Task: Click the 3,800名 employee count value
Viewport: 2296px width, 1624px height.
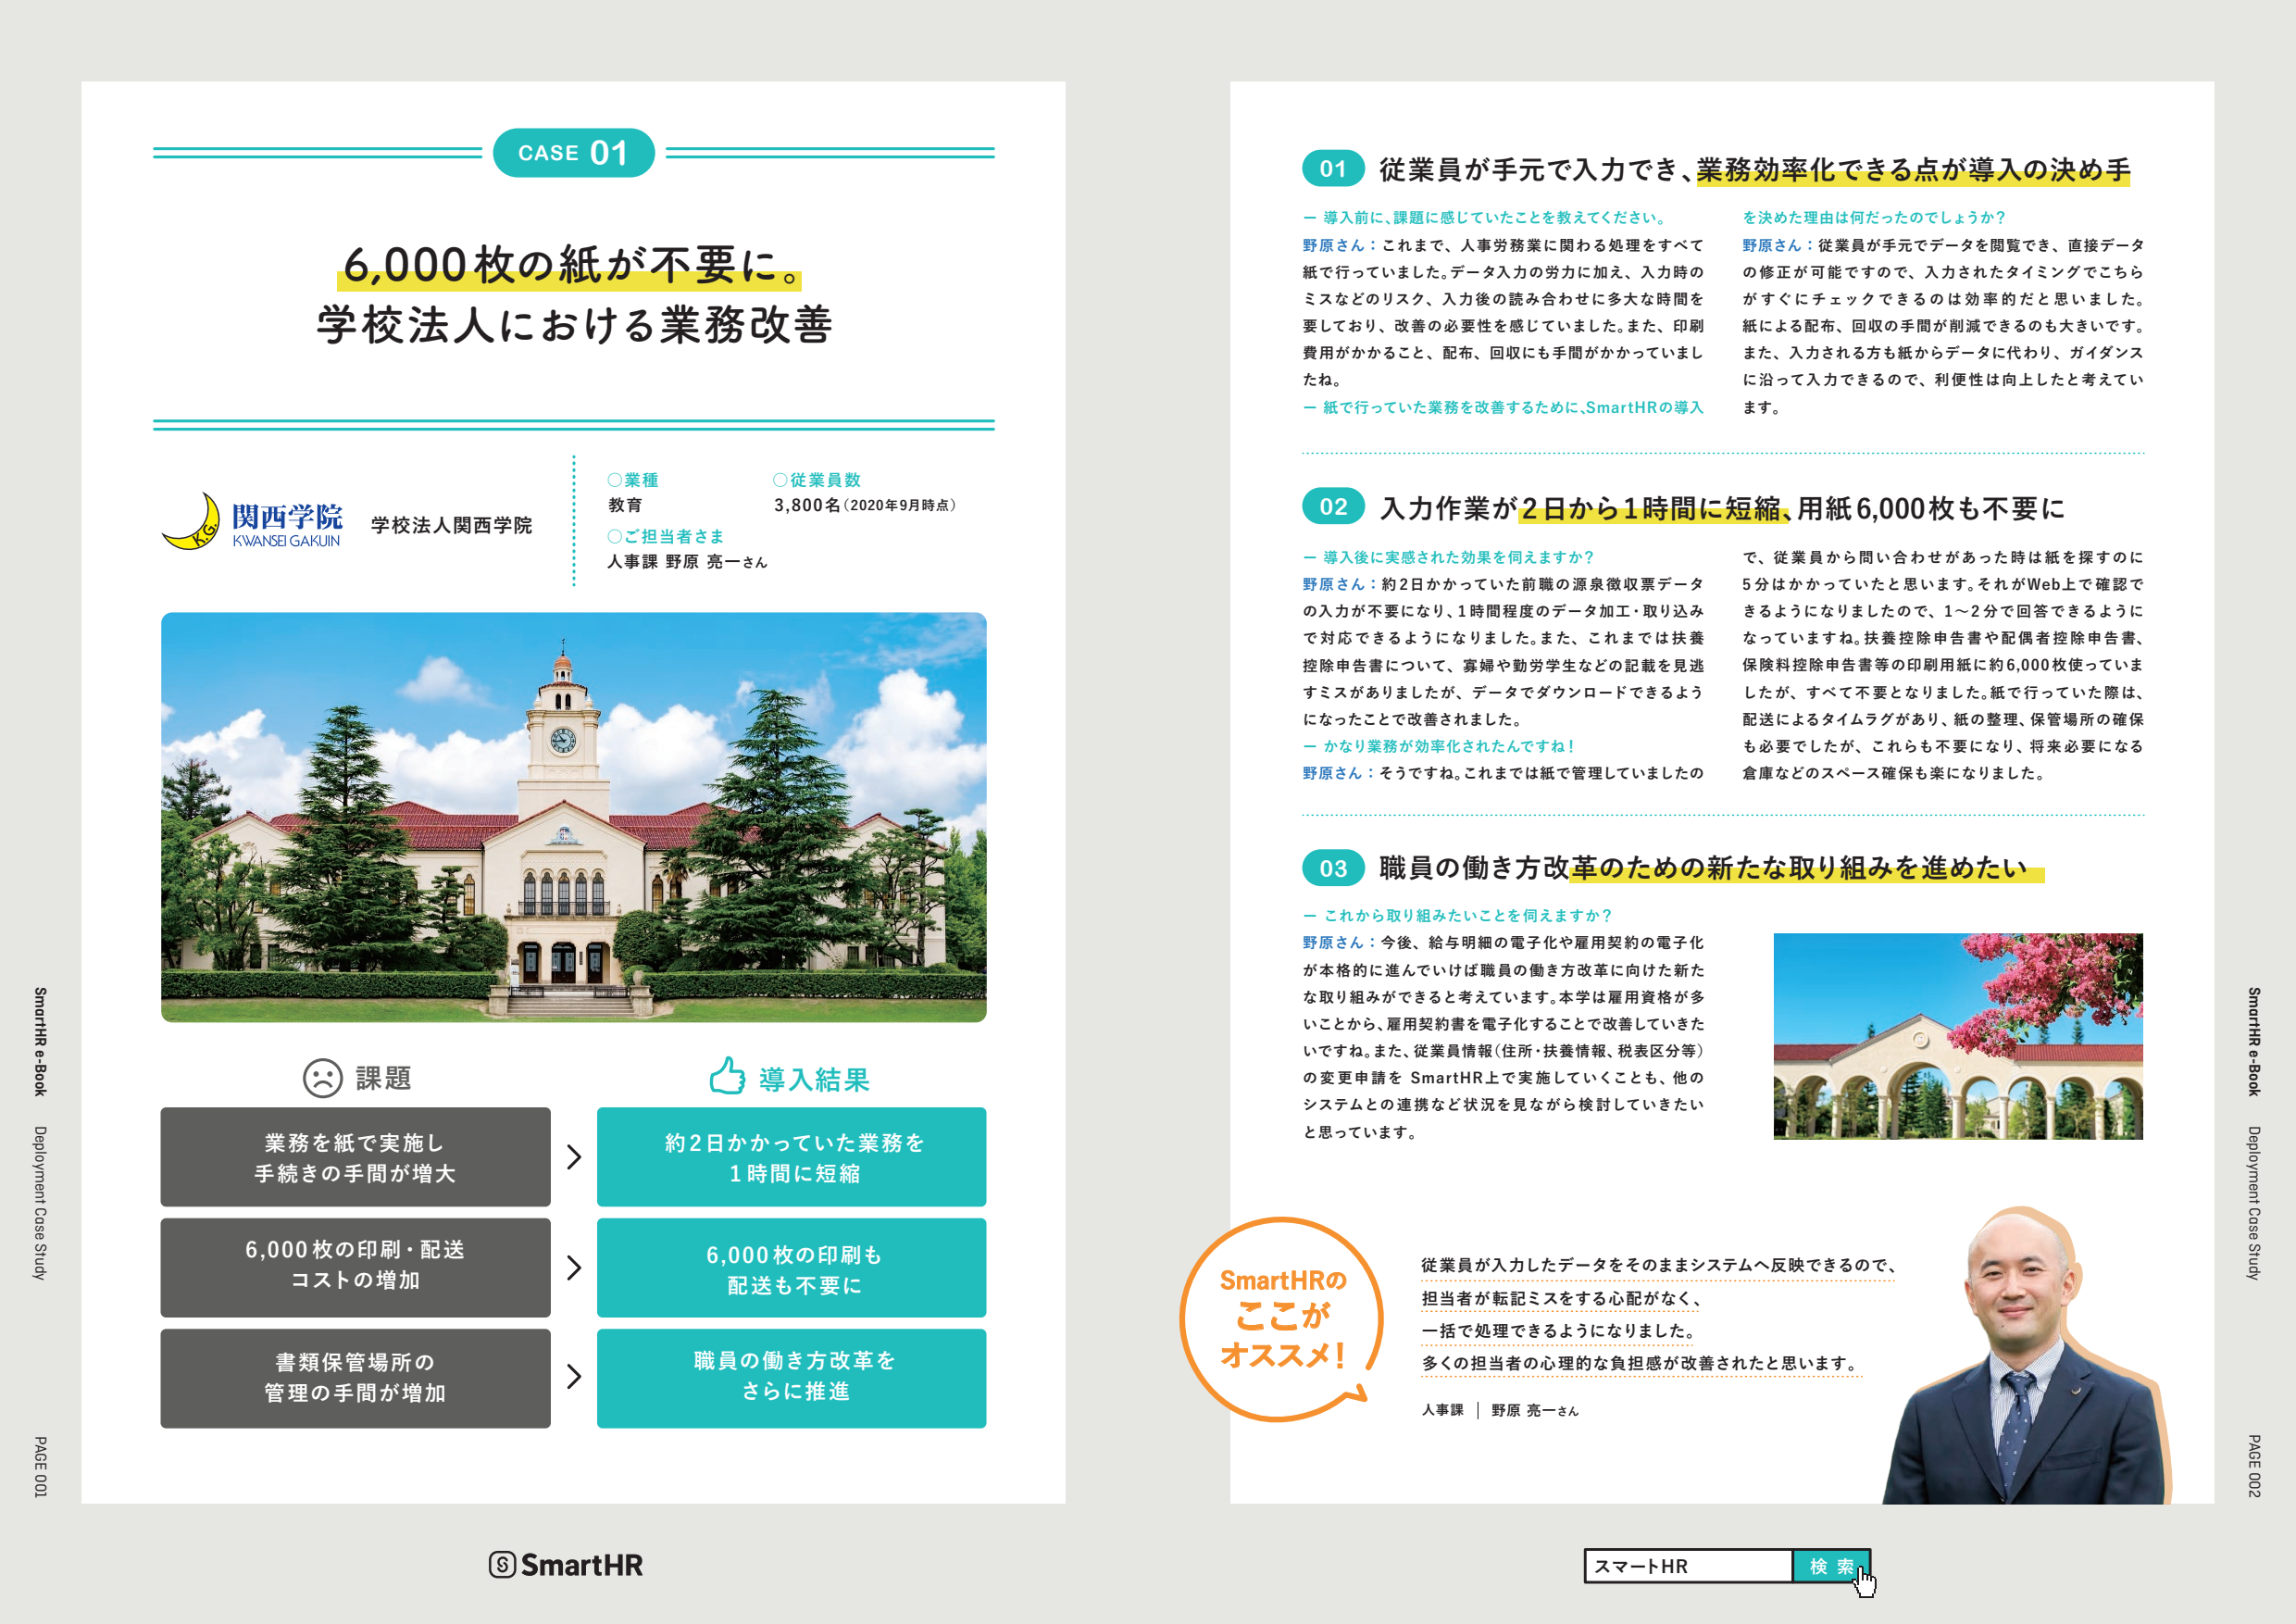Action: pyautogui.click(x=807, y=505)
